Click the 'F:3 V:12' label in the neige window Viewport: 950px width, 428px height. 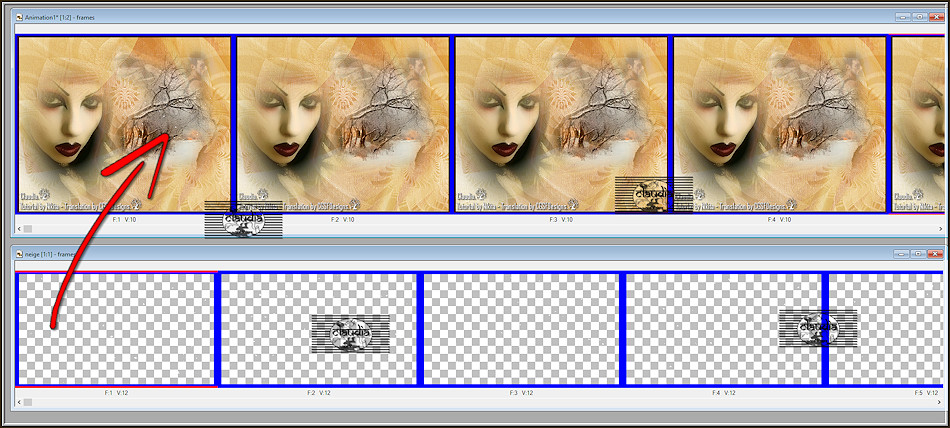521,393
